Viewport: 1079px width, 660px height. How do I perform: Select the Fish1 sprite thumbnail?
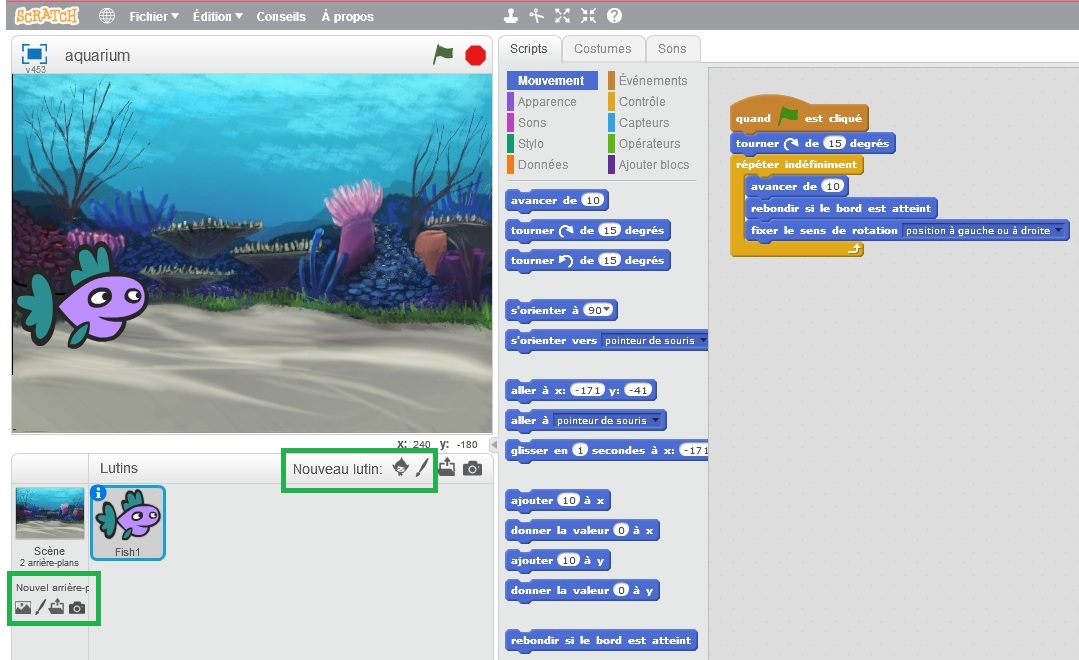(x=128, y=520)
